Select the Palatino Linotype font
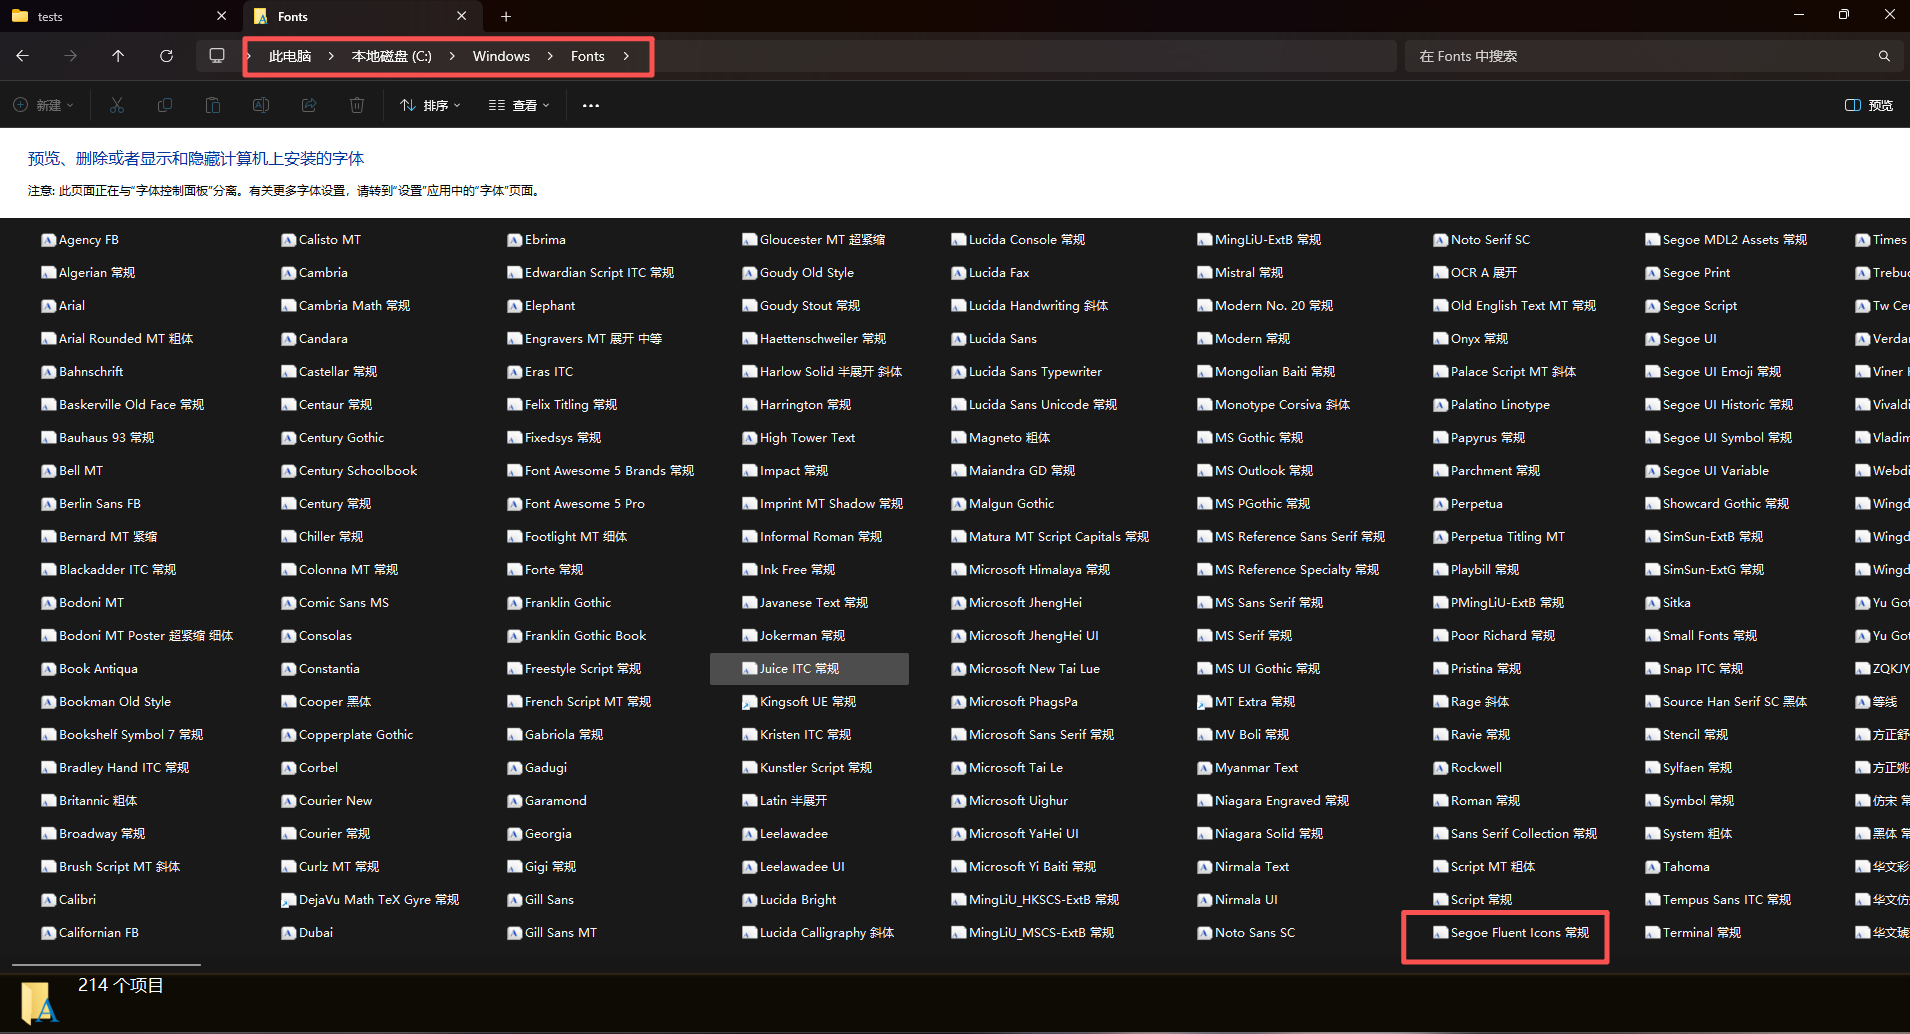Image resolution: width=1910 pixels, height=1034 pixels. (1492, 404)
